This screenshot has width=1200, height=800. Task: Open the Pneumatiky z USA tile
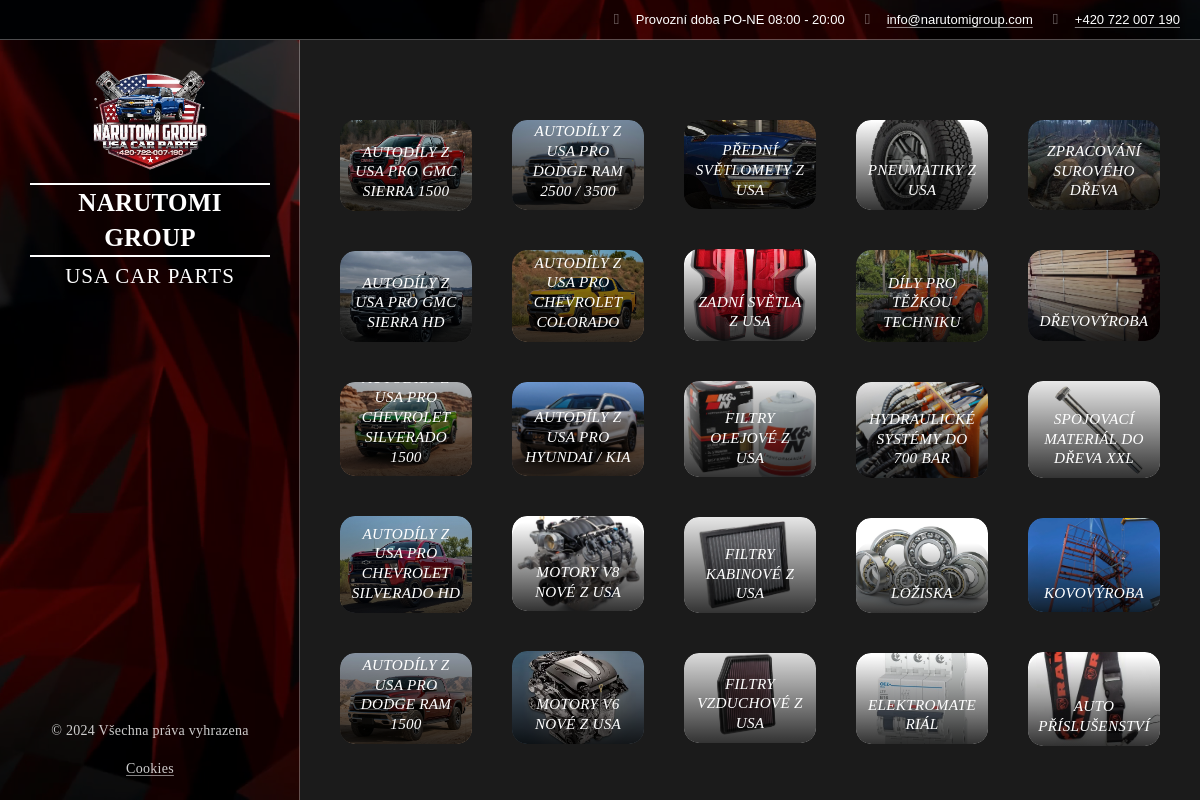922,165
